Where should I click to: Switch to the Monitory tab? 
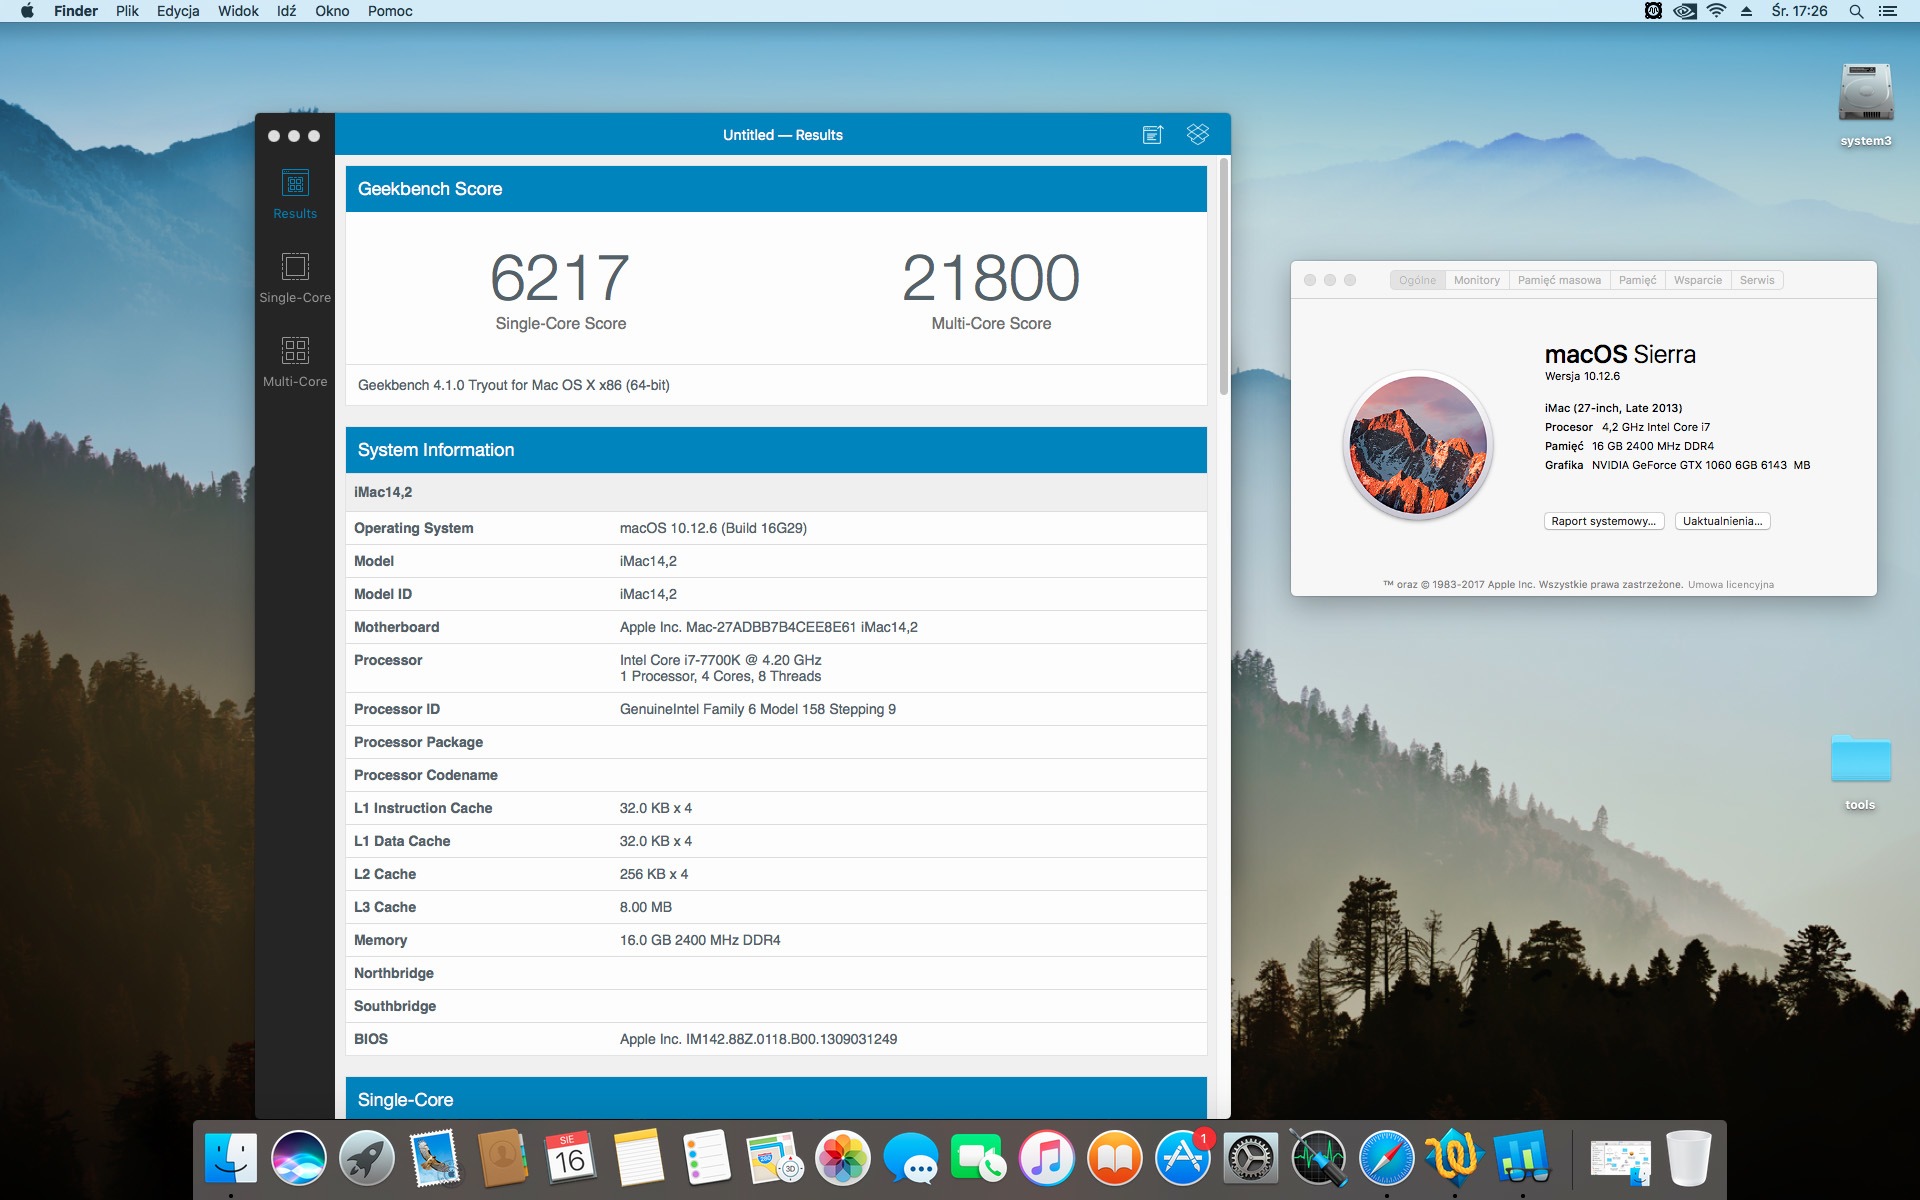[1476, 280]
